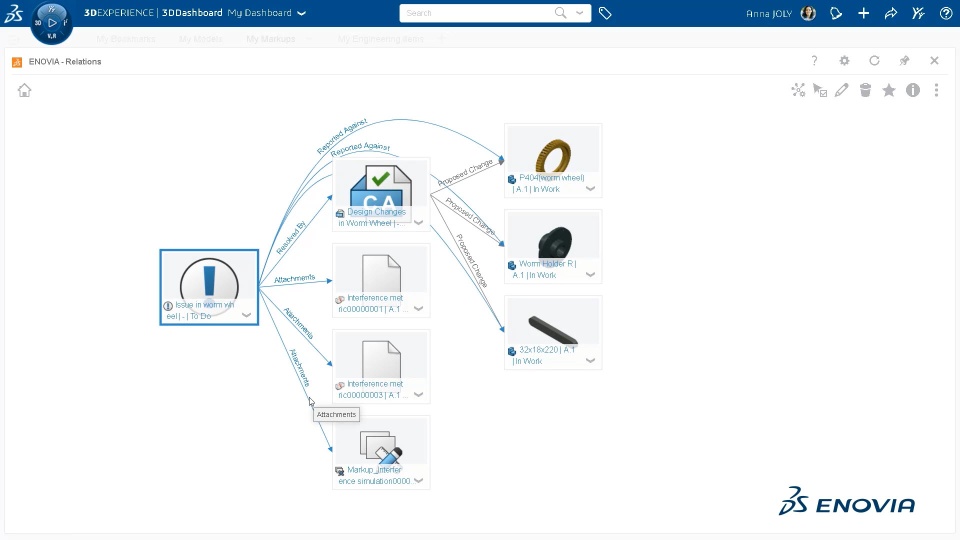Select the Worm Holder R part node
The image size is (960, 540).
(x=553, y=246)
